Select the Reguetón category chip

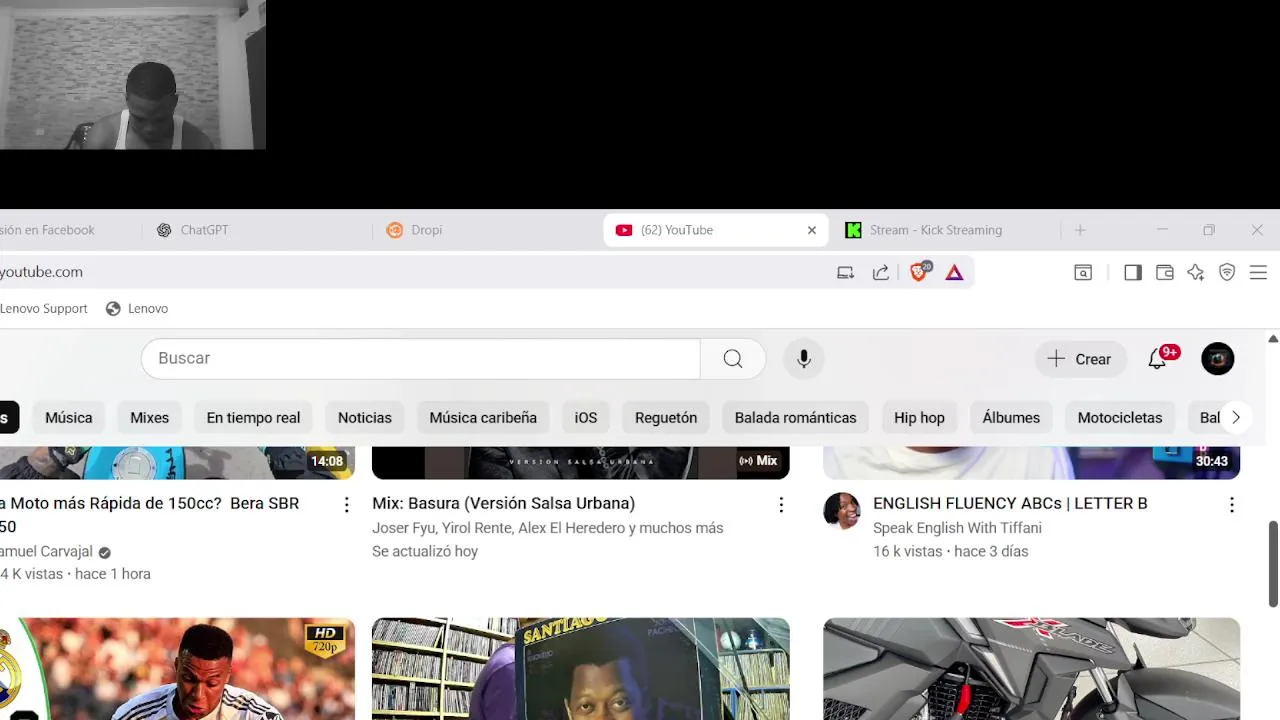pyautogui.click(x=666, y=418)
